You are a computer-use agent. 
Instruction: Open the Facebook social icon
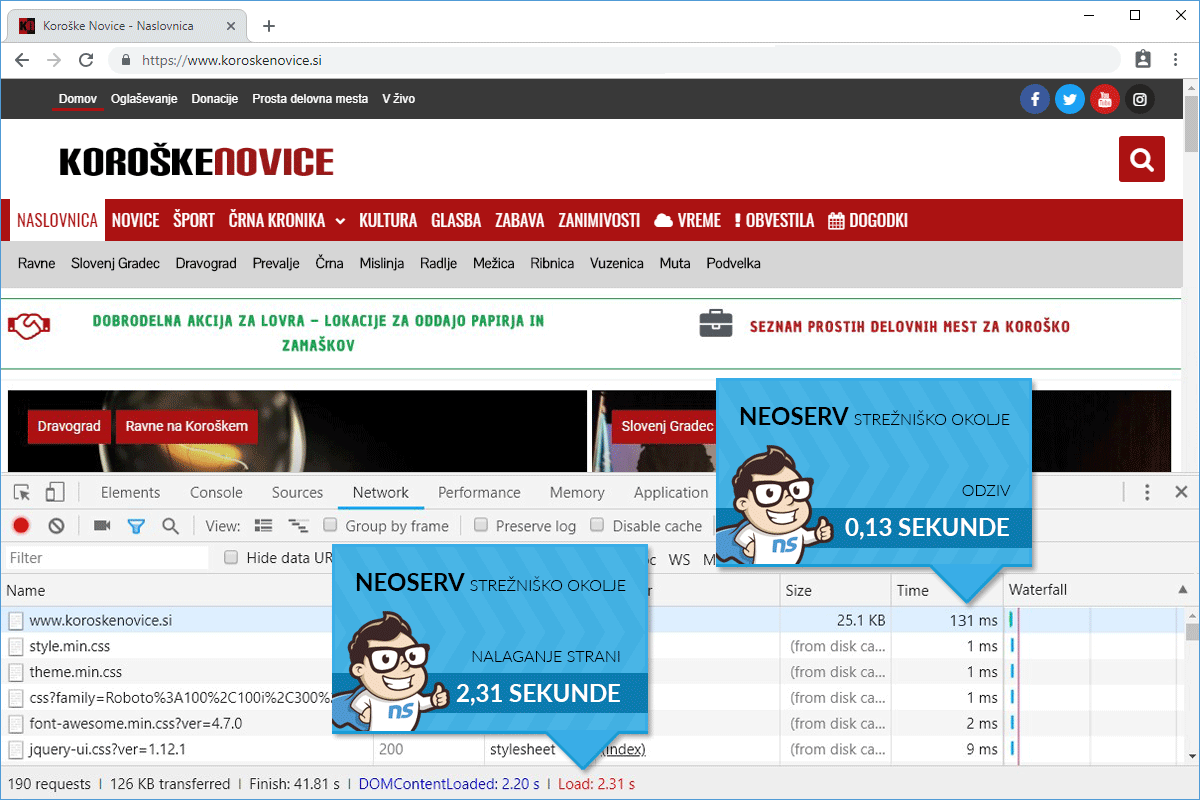pos(1034,99)
